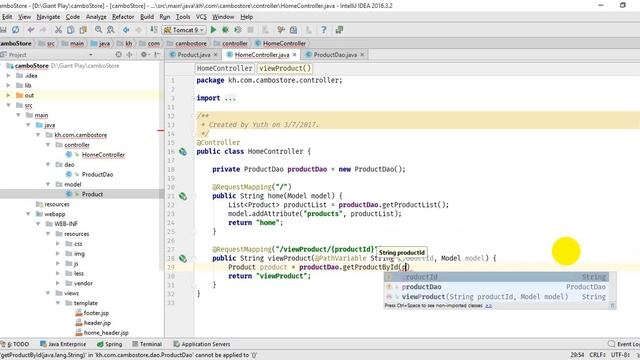This screenshot has width=640, height=360.
Task: Open footer.jsp in the project tree
Action: [96, 313]
